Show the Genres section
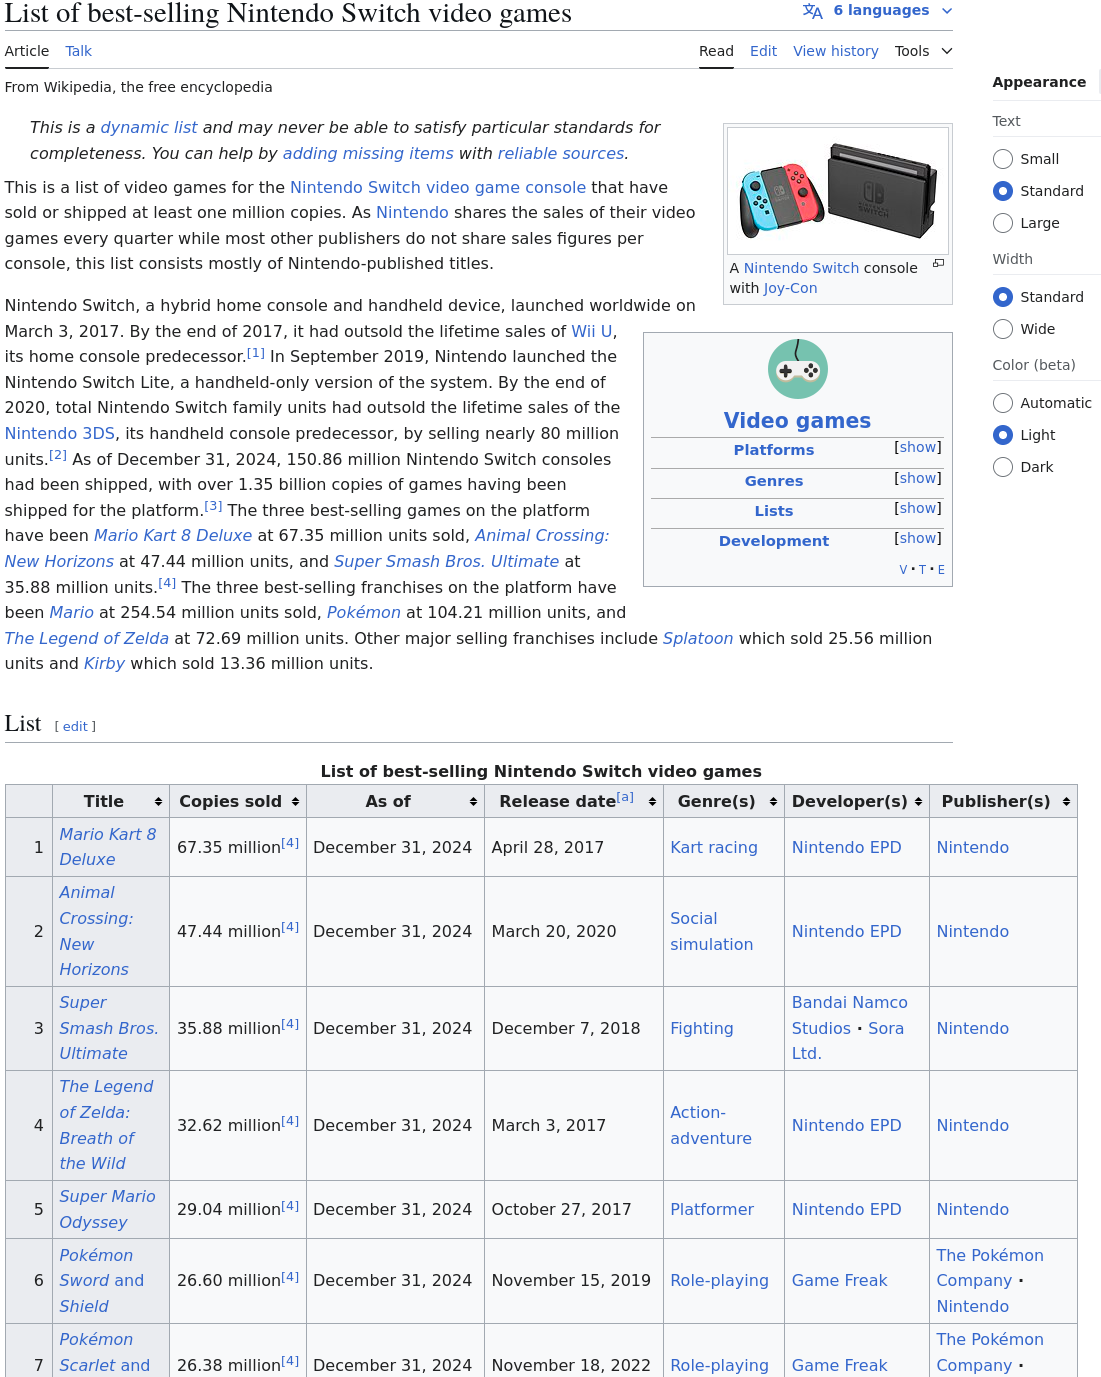1101x1377 pixels. [x=918, y=478]
